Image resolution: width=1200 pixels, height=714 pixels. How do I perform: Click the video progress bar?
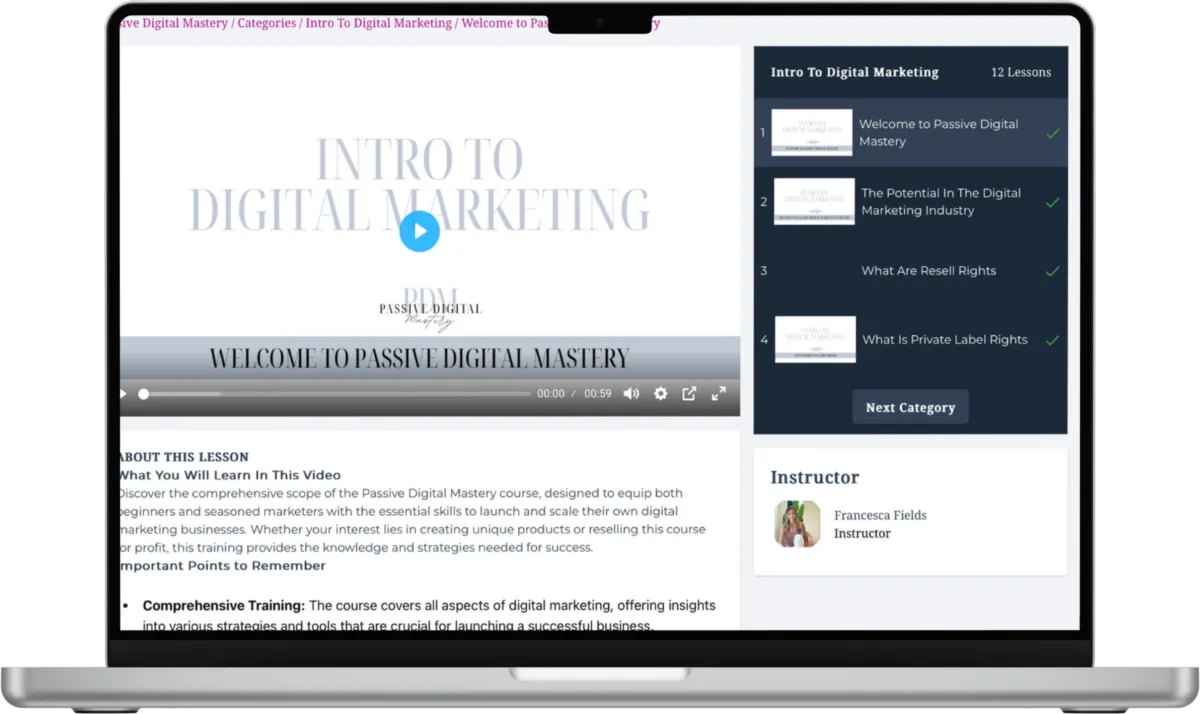point(337,394)
